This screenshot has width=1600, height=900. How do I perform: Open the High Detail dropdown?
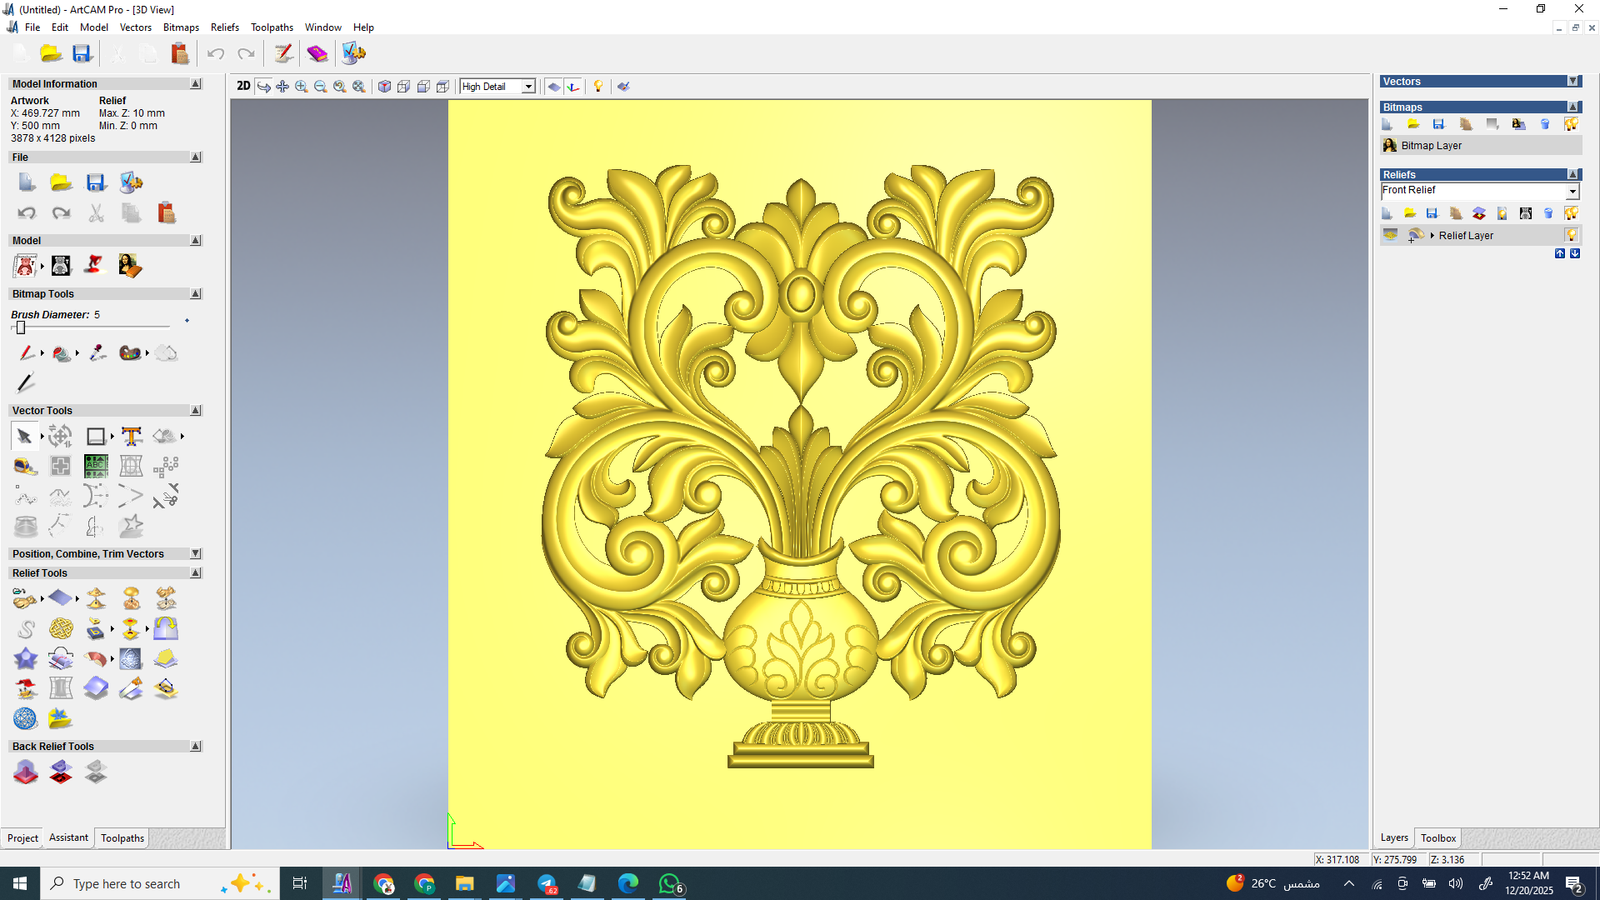[528, 87]
